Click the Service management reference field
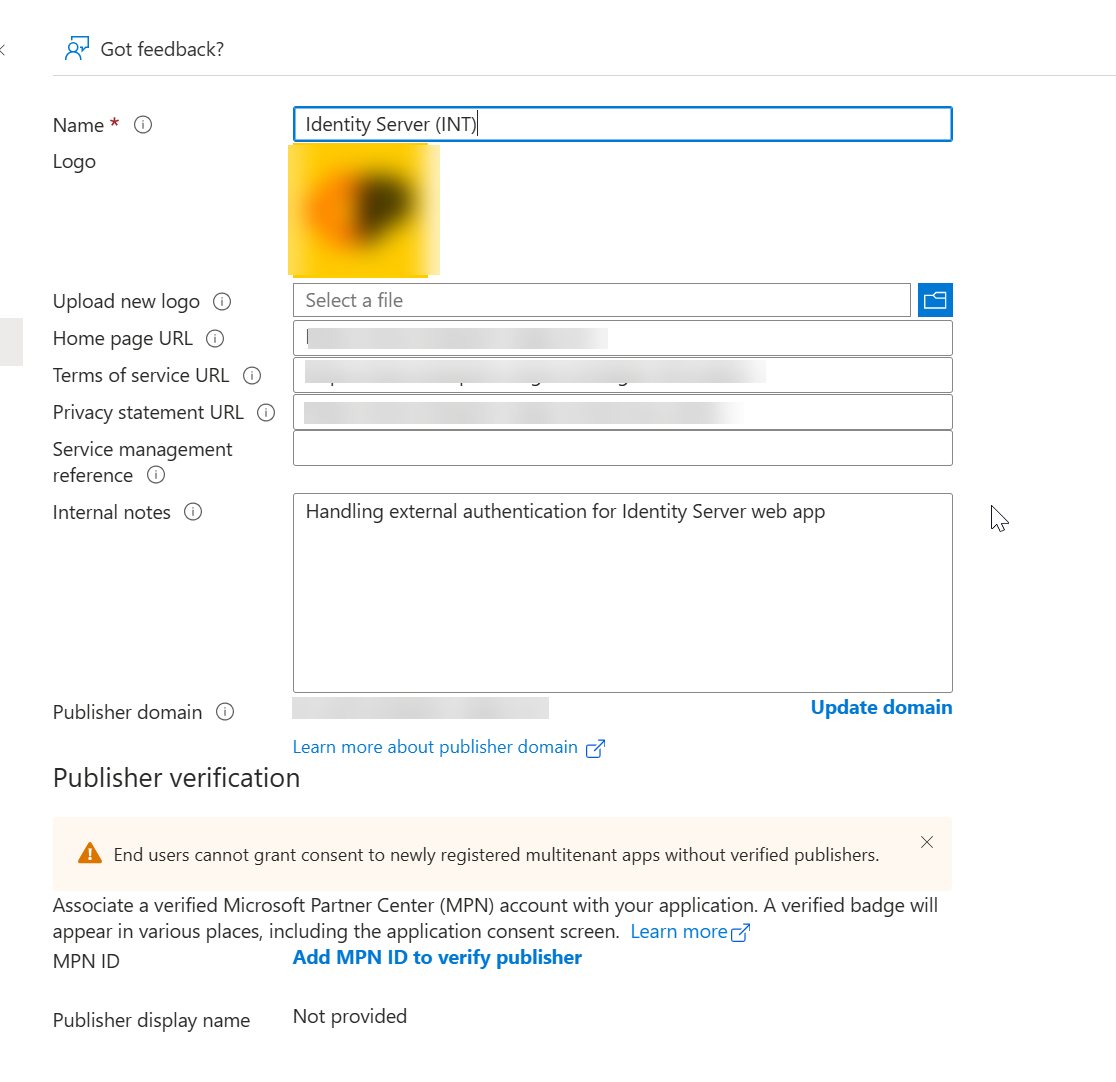This screenshot has height=1082, width=1116. (x=623, y=448)
